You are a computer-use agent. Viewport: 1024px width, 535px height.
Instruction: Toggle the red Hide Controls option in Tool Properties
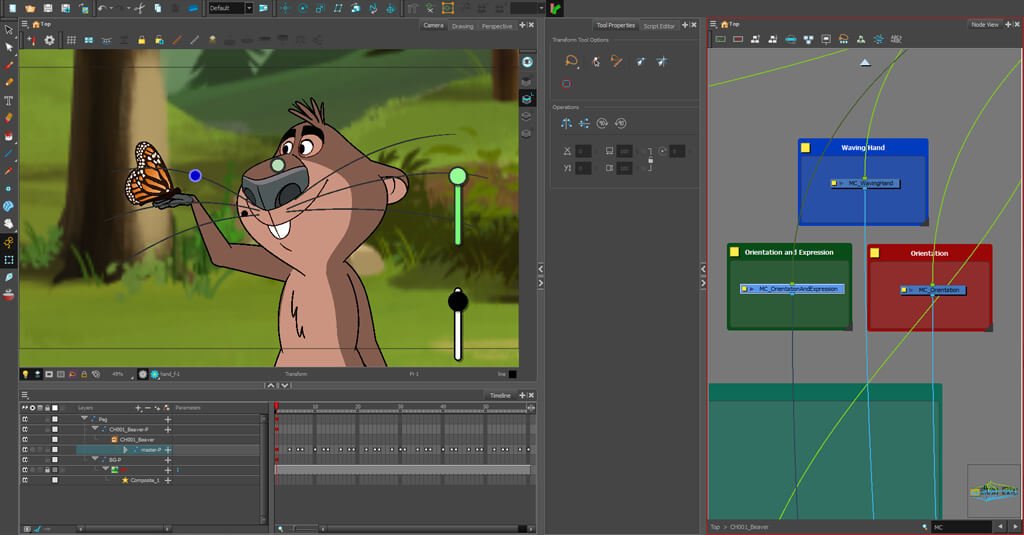(566, 84)
